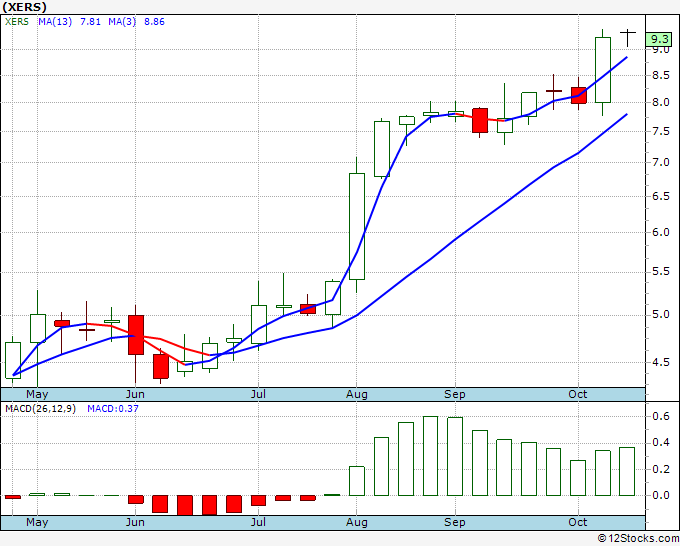Click the 5.5 price axis label
Image resolution: width=680 pixels, height=546 pixels.
click(661, 271)
